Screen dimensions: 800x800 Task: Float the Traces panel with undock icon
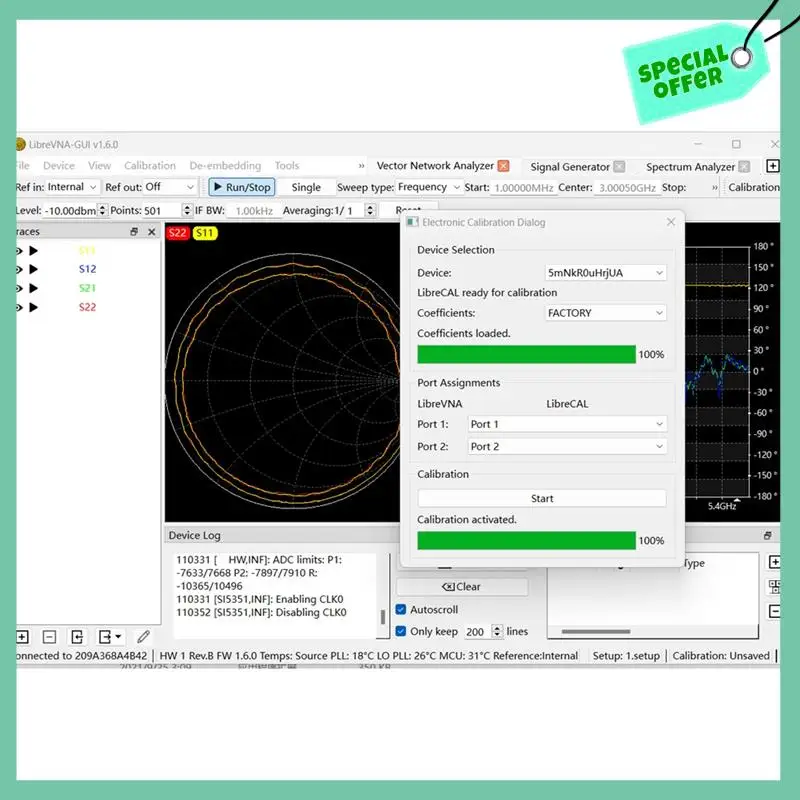(134, 232)
